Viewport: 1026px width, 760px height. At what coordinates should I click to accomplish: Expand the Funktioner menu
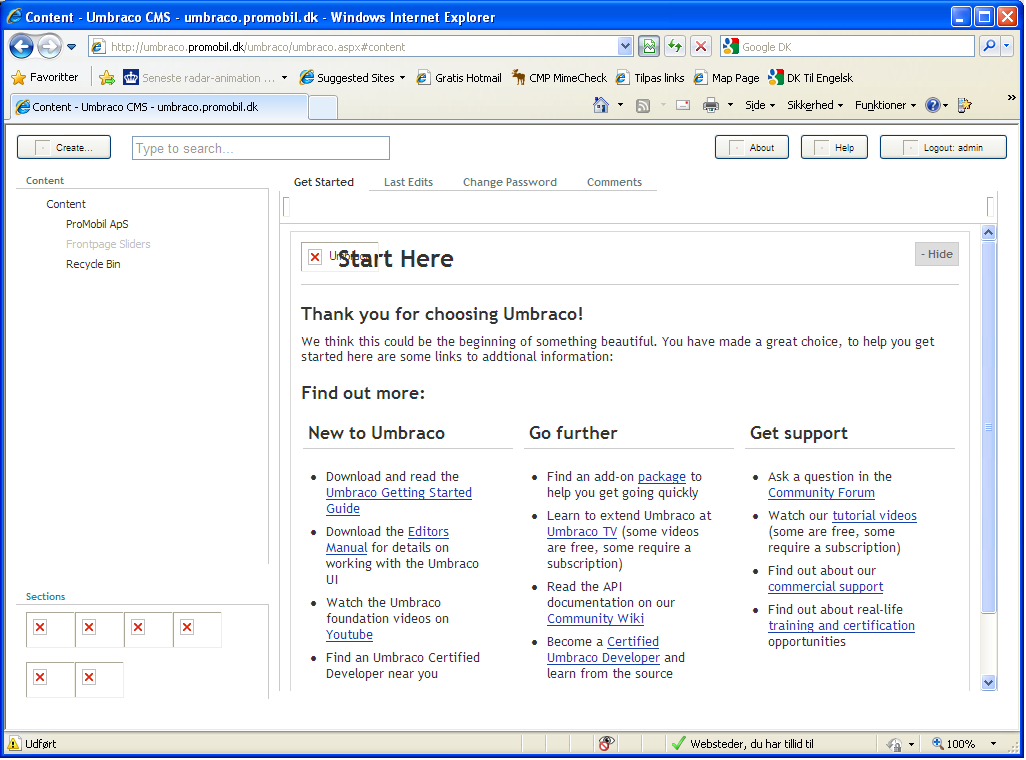[x=885, y=105]
